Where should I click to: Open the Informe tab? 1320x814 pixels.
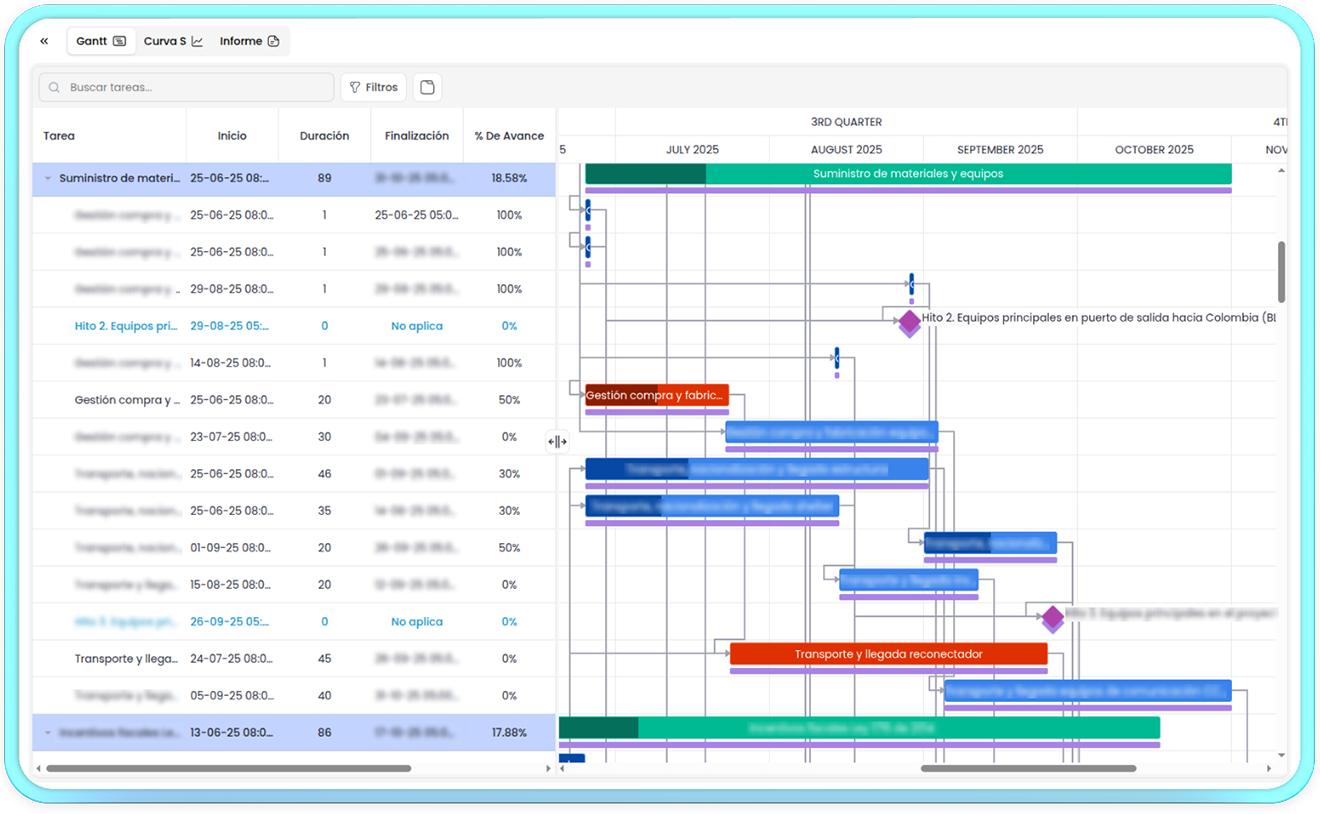pyautogui.click(x=249, y=41)
